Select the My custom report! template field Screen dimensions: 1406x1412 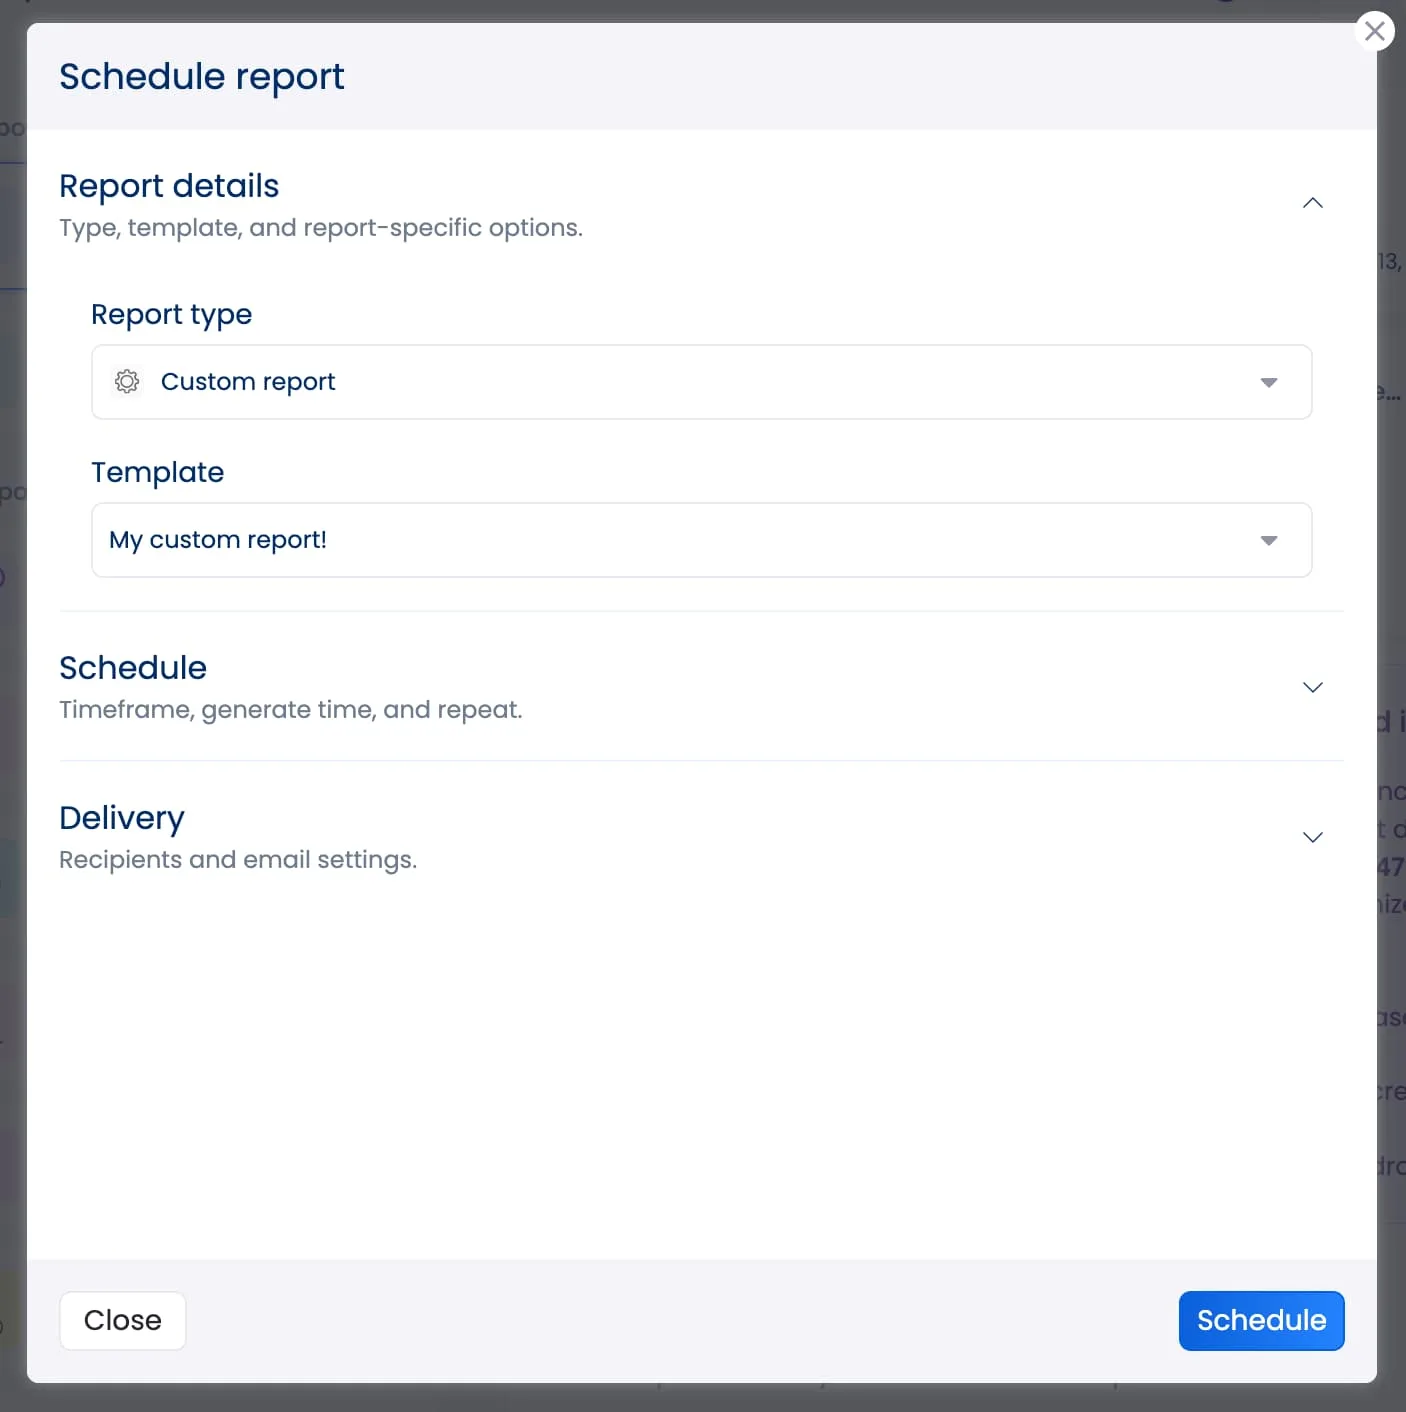[x=600, y=540]
